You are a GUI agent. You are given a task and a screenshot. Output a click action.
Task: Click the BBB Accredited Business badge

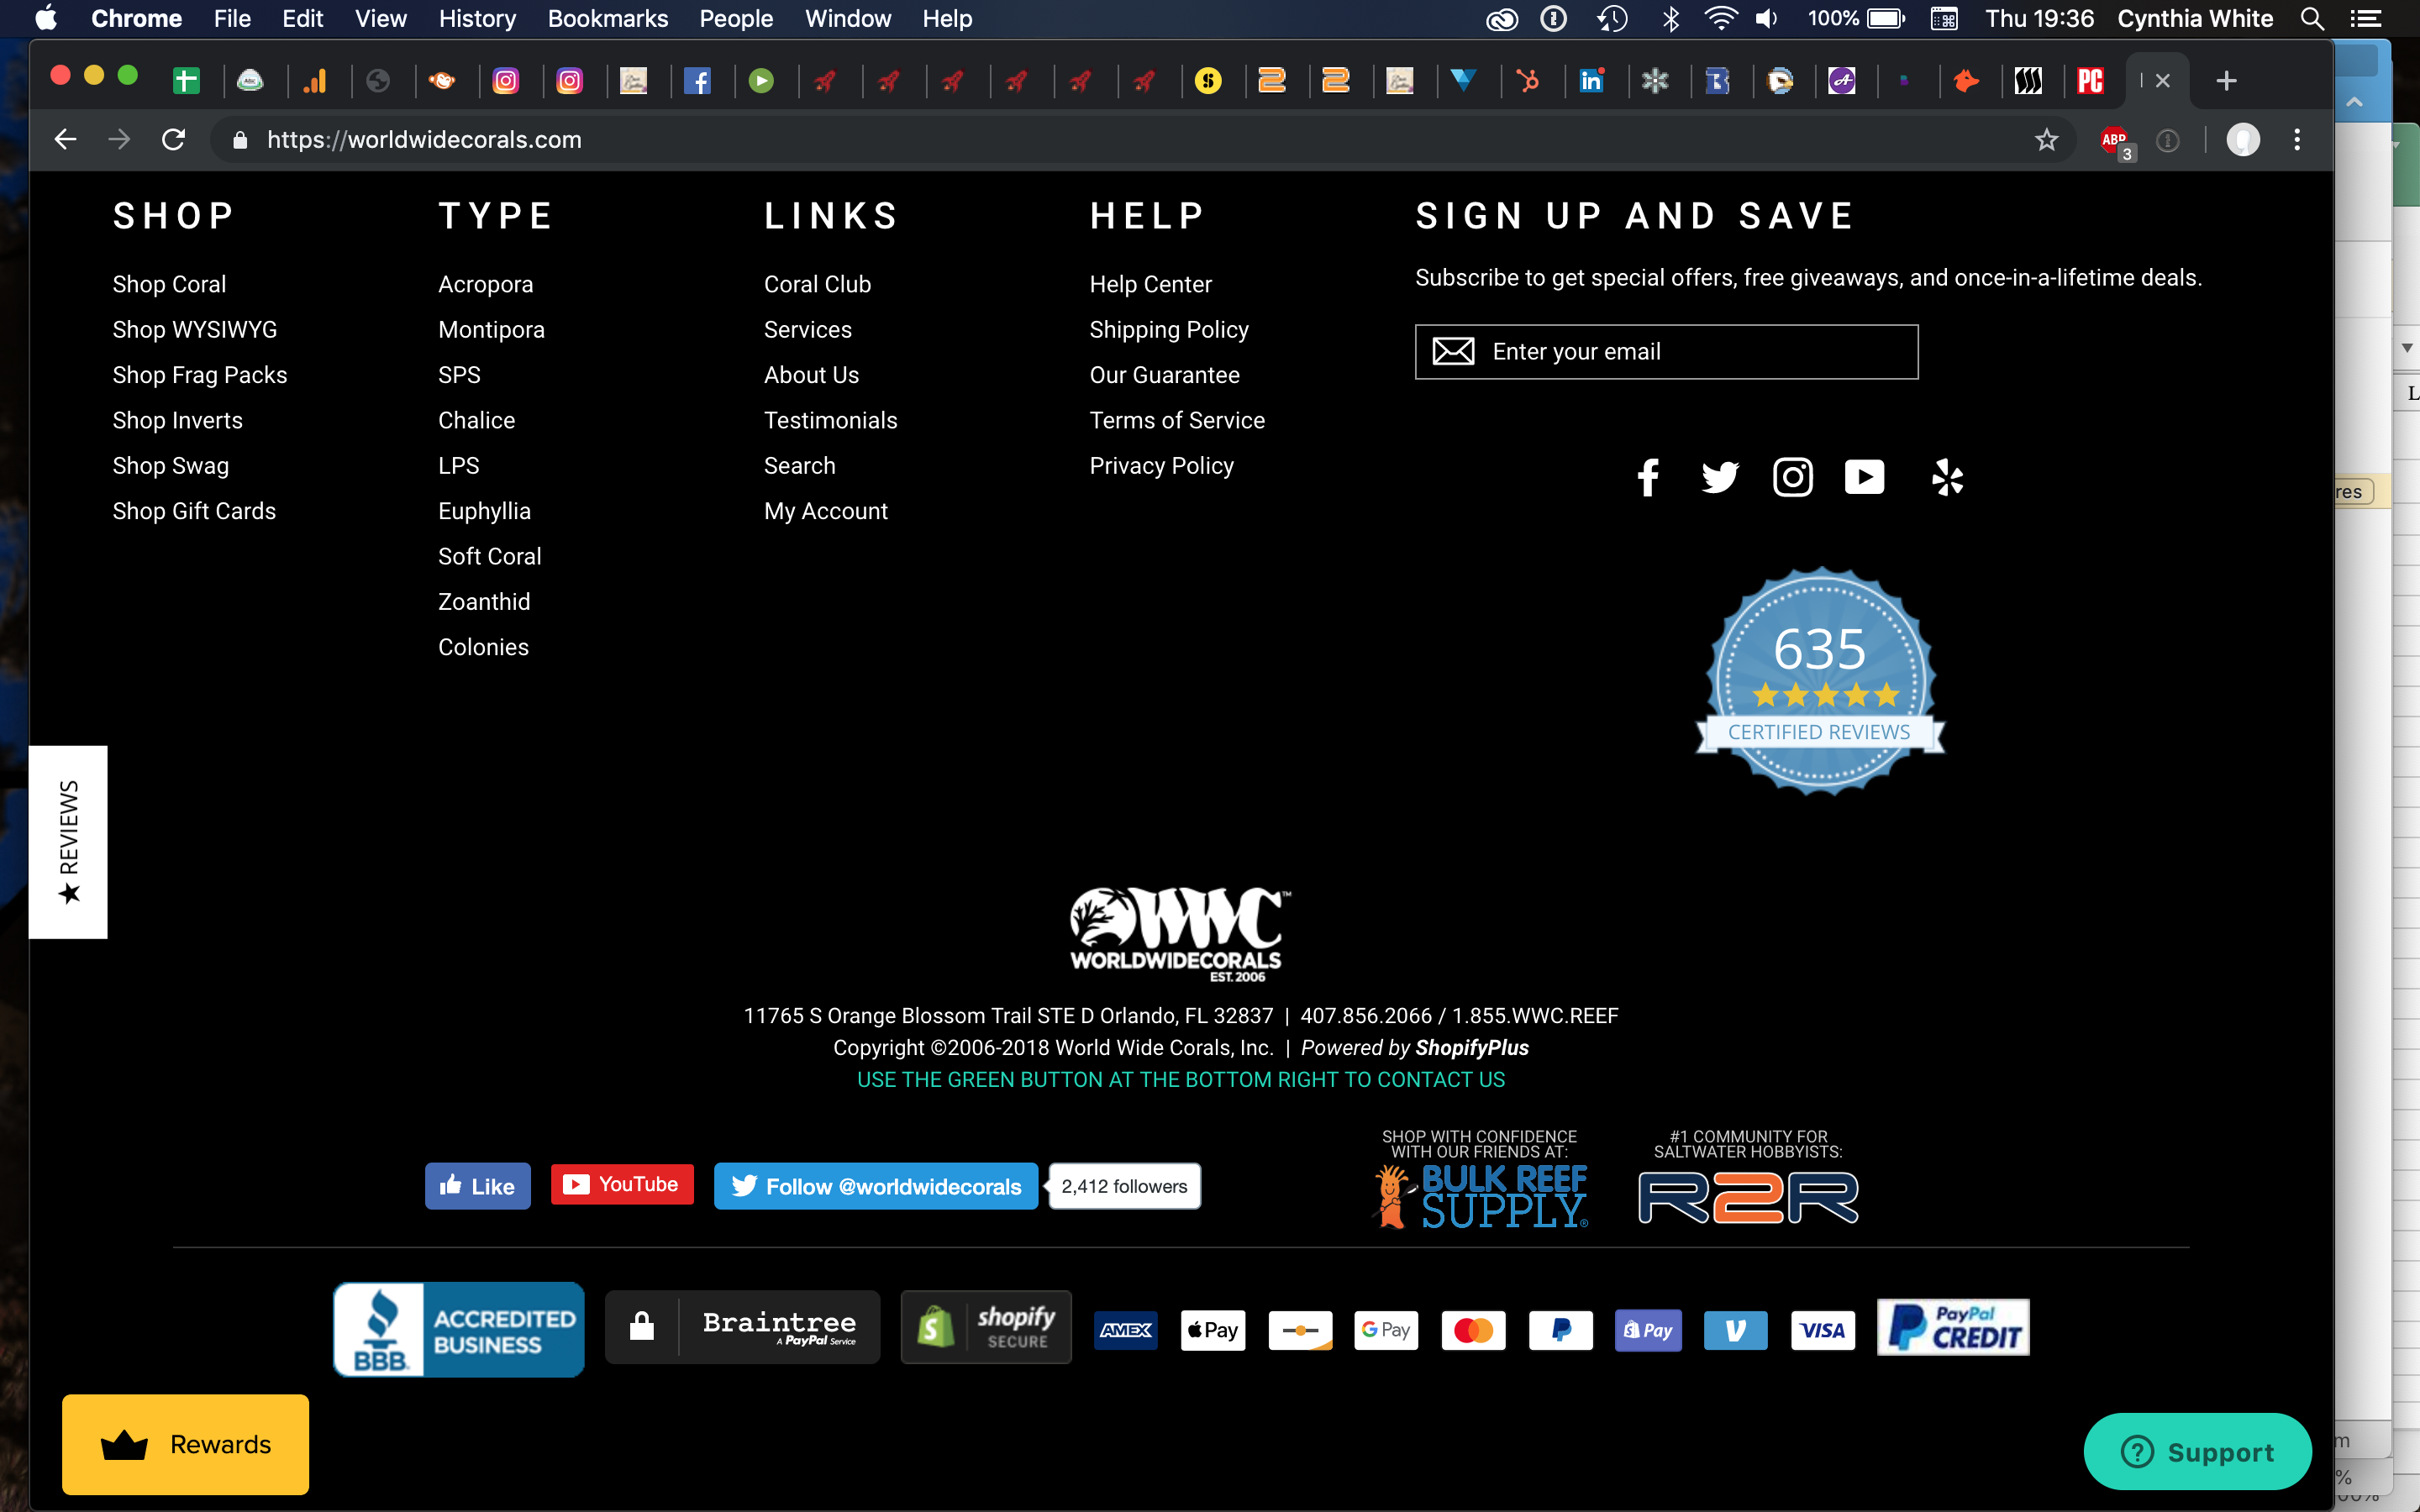(x=459, y=1329)
